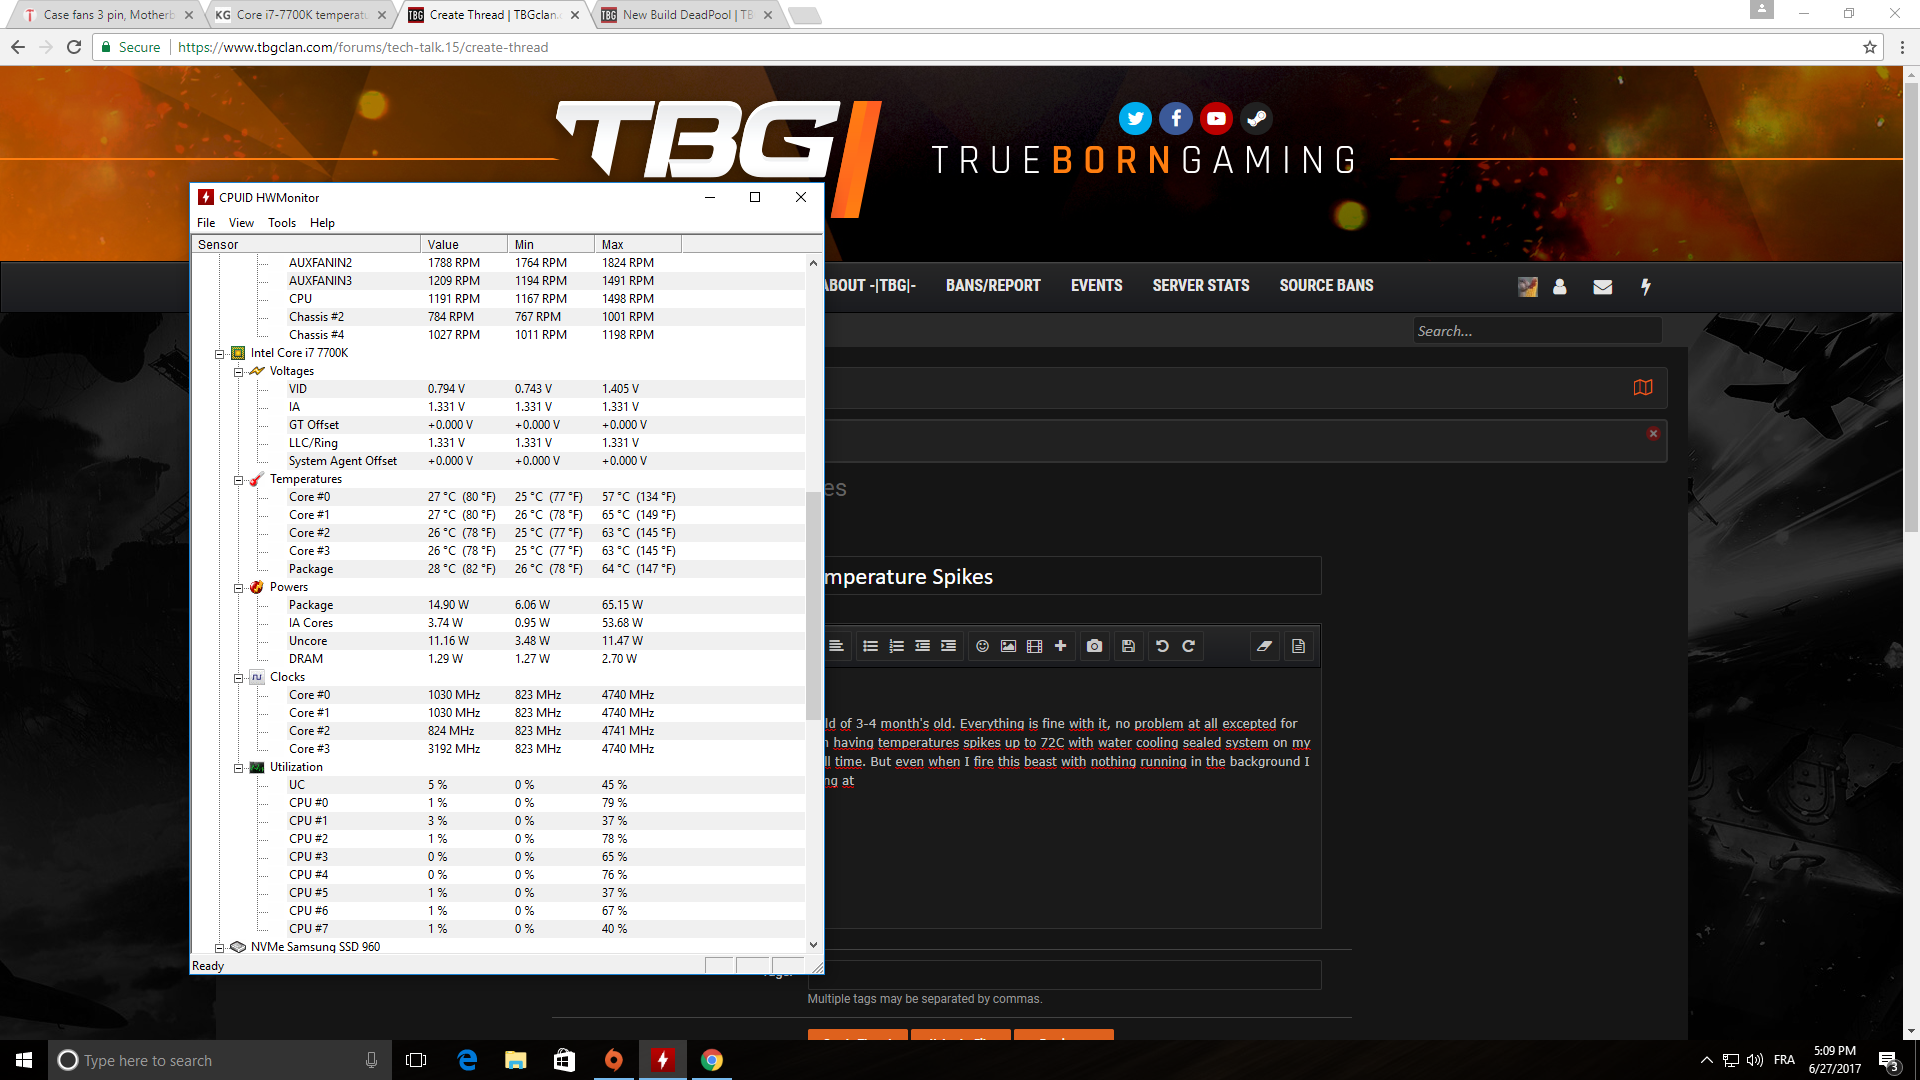
Task: Insert image using editor toolbar icon
Action: pos(1009,646)
